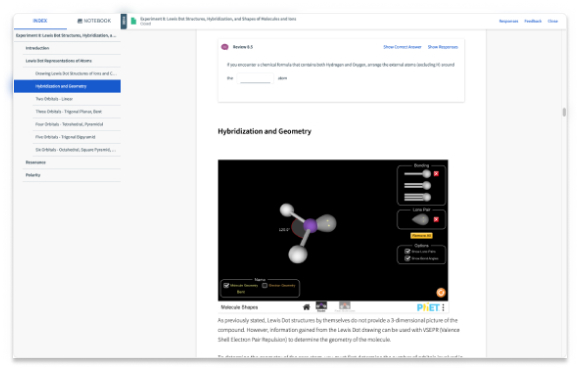Toggle the Show Bond Angles checkbox
This screenshot has width=580, height=384.
pyautogui.click(x=408, y=258)
